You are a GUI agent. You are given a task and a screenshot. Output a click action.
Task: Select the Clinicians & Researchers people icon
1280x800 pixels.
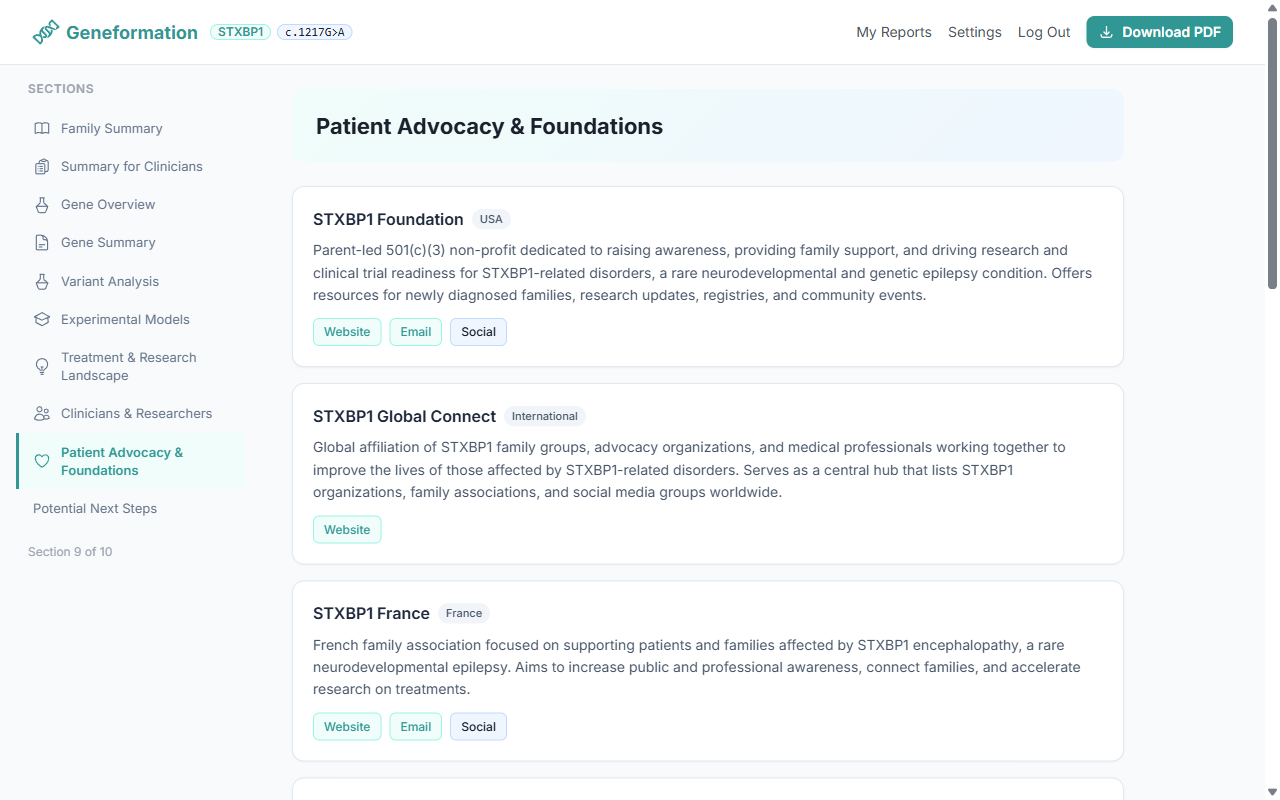41,413
